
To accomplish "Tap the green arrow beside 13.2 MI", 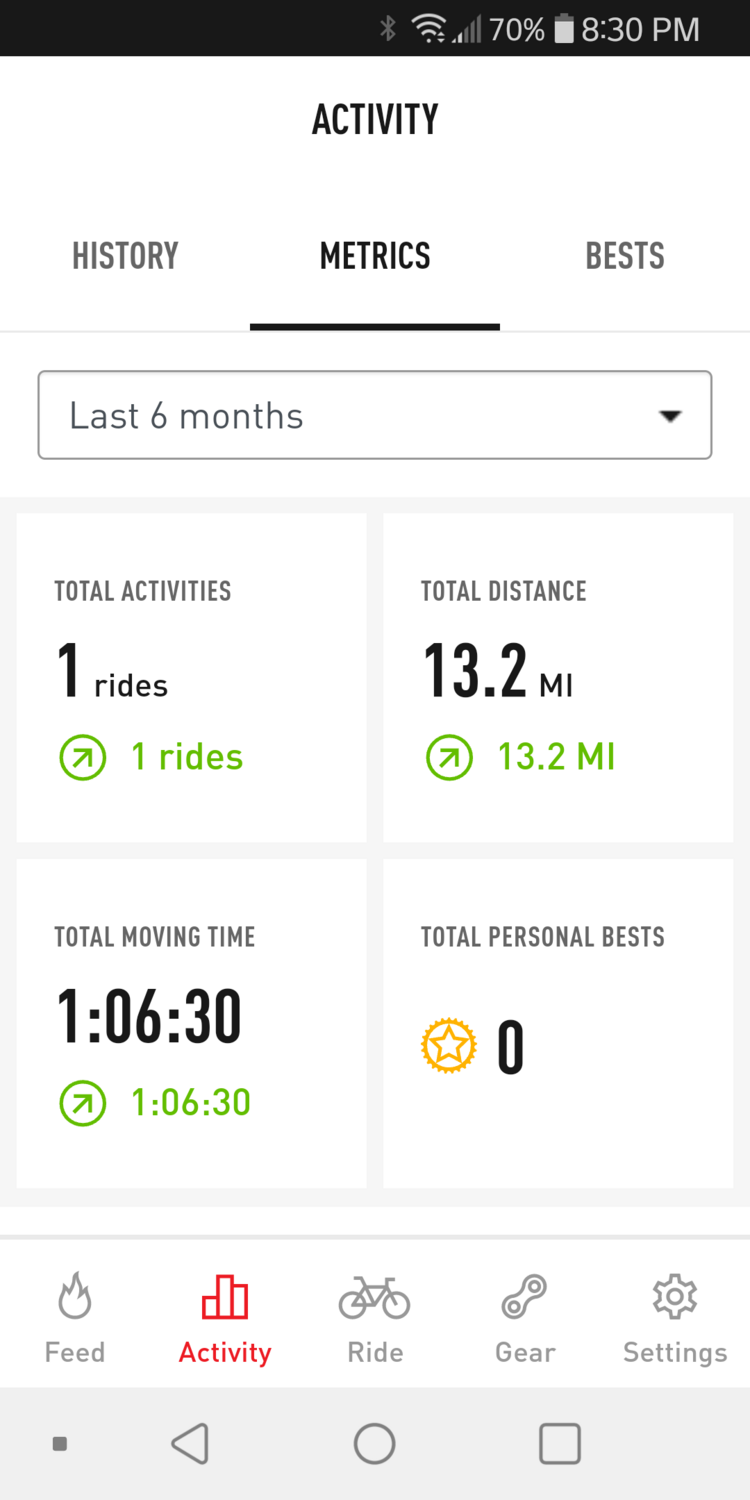I will [449, 758].
